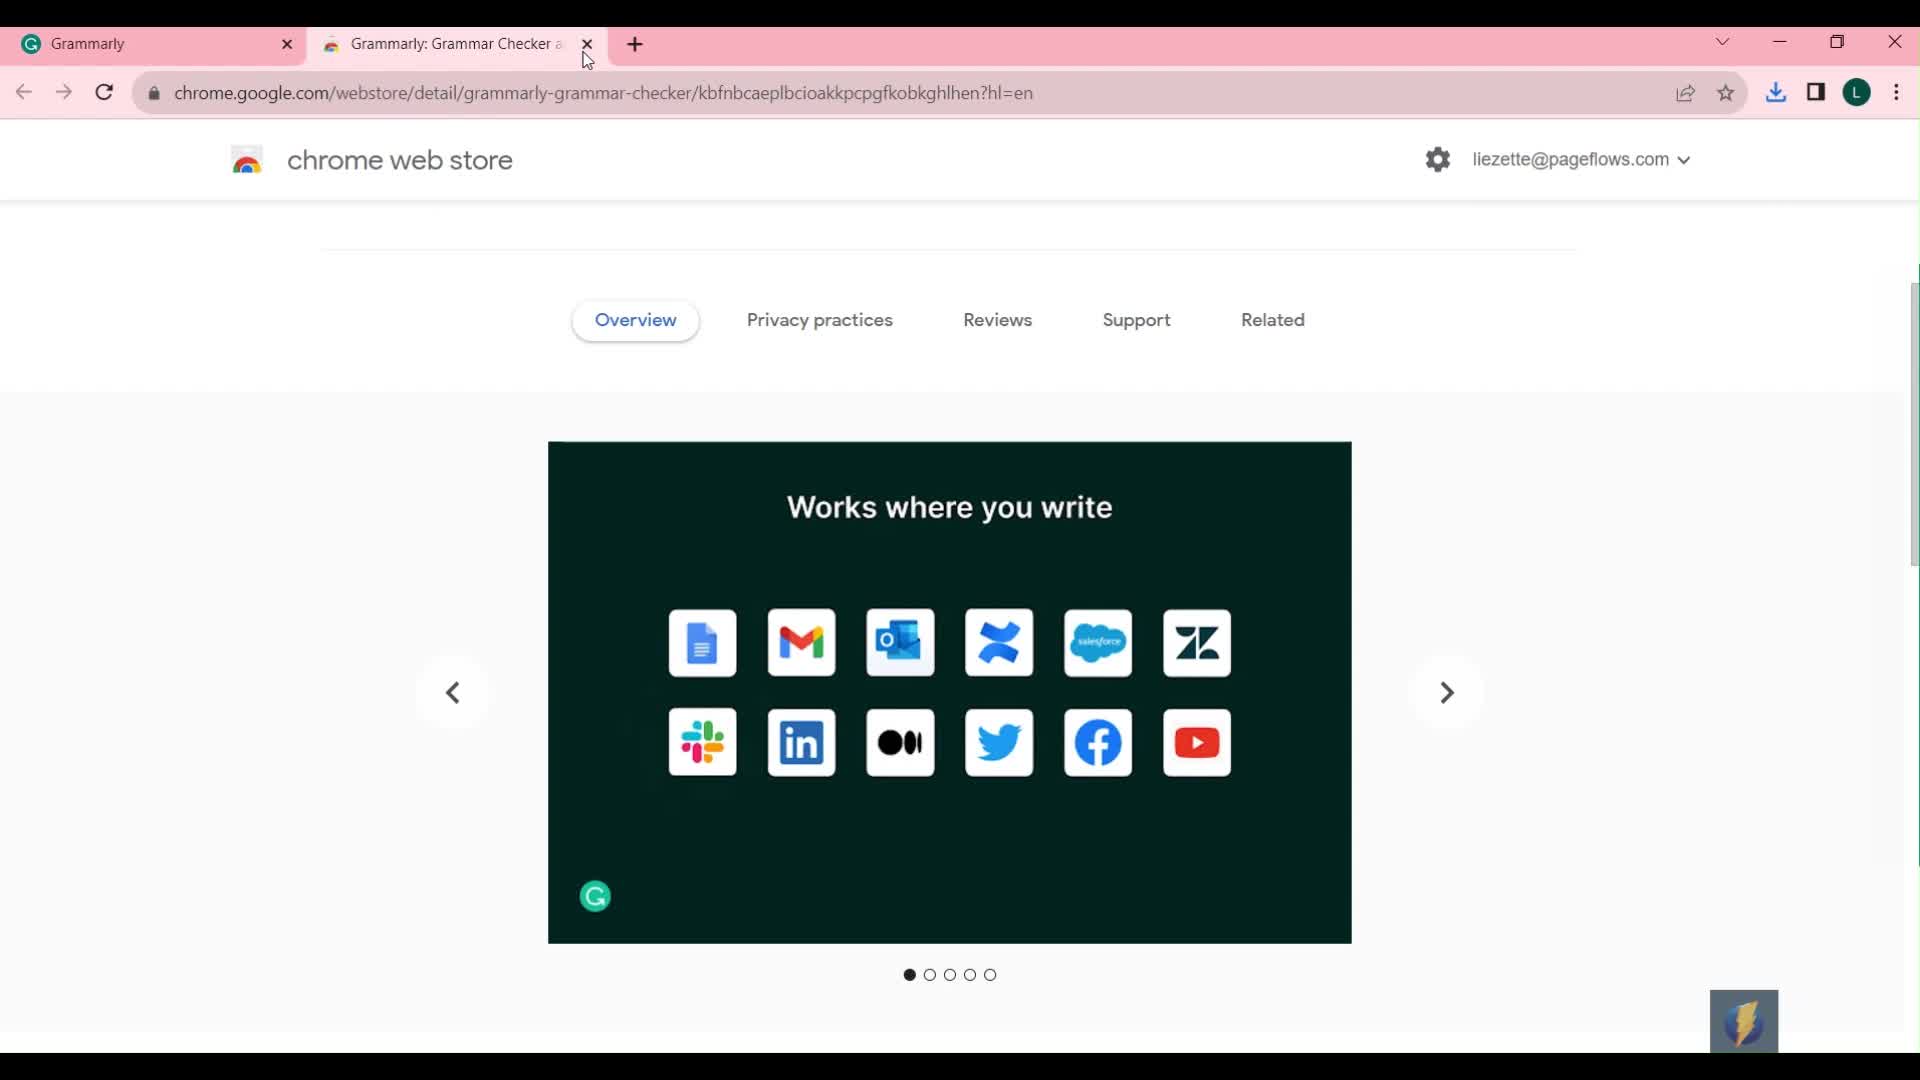Screen dimensions: 1920x1080
Task: Bookmark this page with the star icon
Action: tap(1726, 93)
